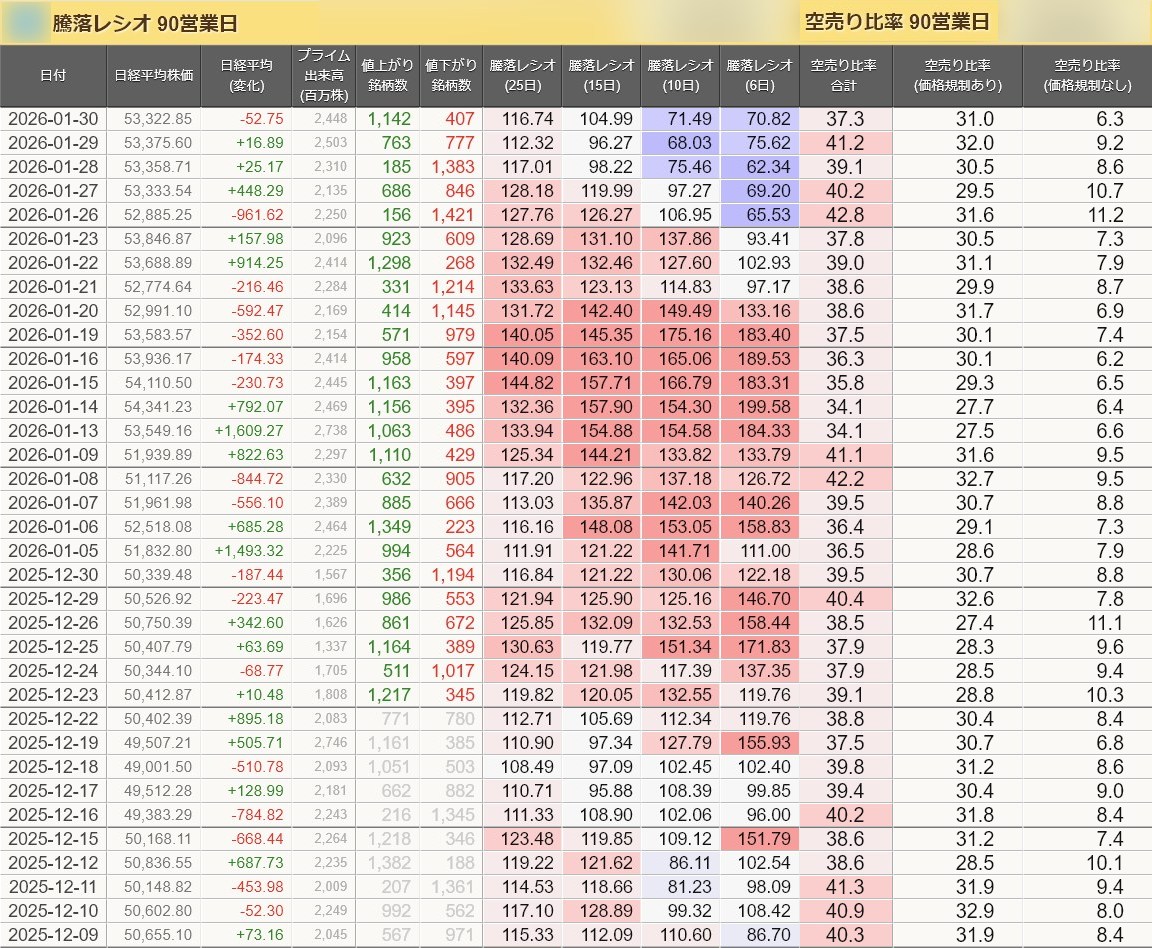
Task: Select the 日経平均株価 column header
Action: 153,75
